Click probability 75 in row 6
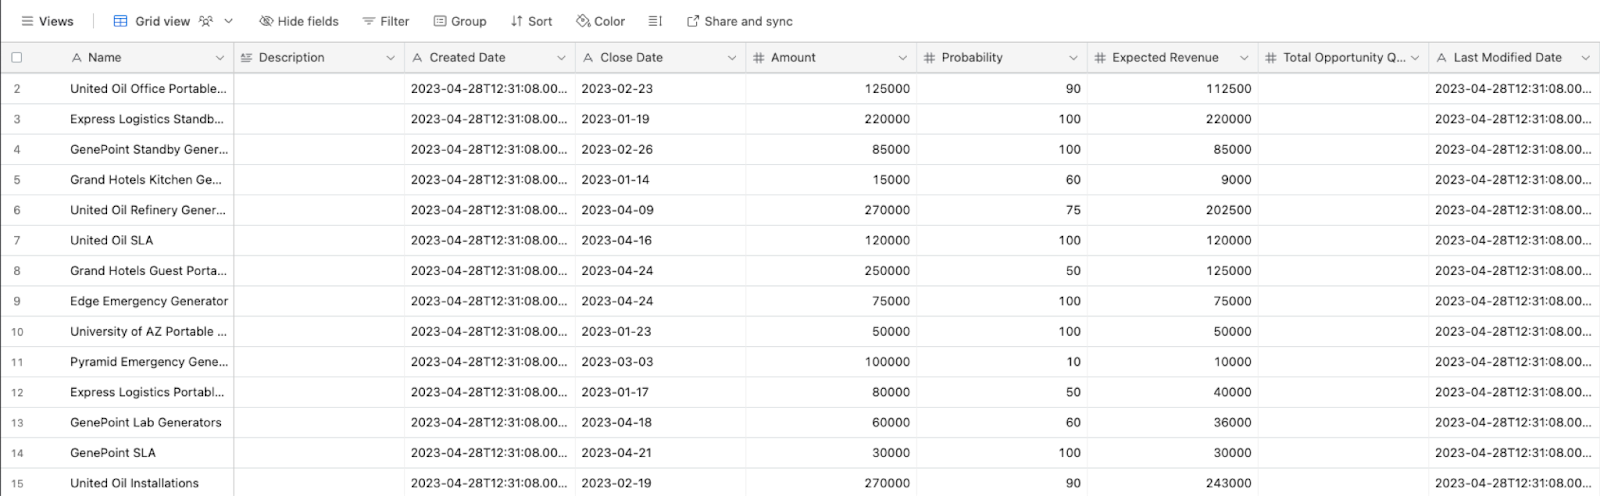 1073,210
